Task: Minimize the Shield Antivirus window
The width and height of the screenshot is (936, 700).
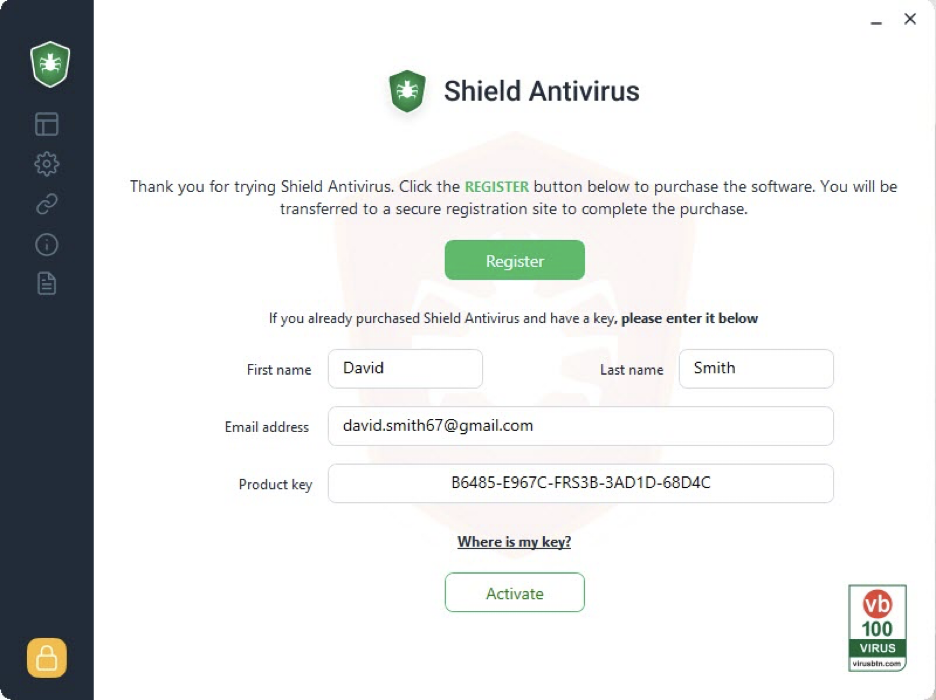Action: click(x=877, y=19)
